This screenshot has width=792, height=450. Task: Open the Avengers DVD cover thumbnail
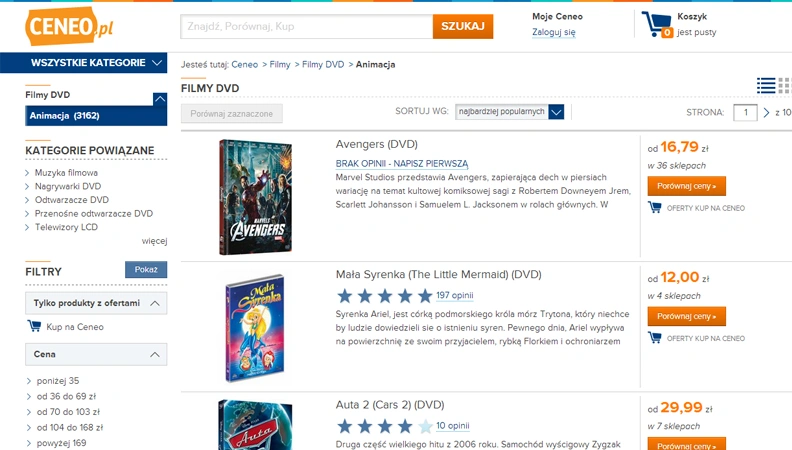click(x=256, y=197)
